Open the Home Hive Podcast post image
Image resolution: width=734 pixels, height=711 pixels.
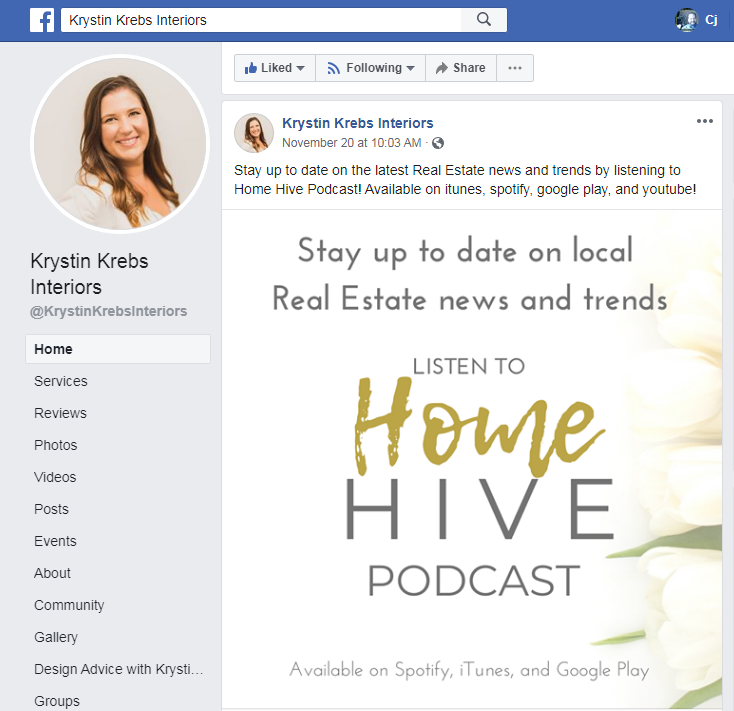[x=472, y=459]
